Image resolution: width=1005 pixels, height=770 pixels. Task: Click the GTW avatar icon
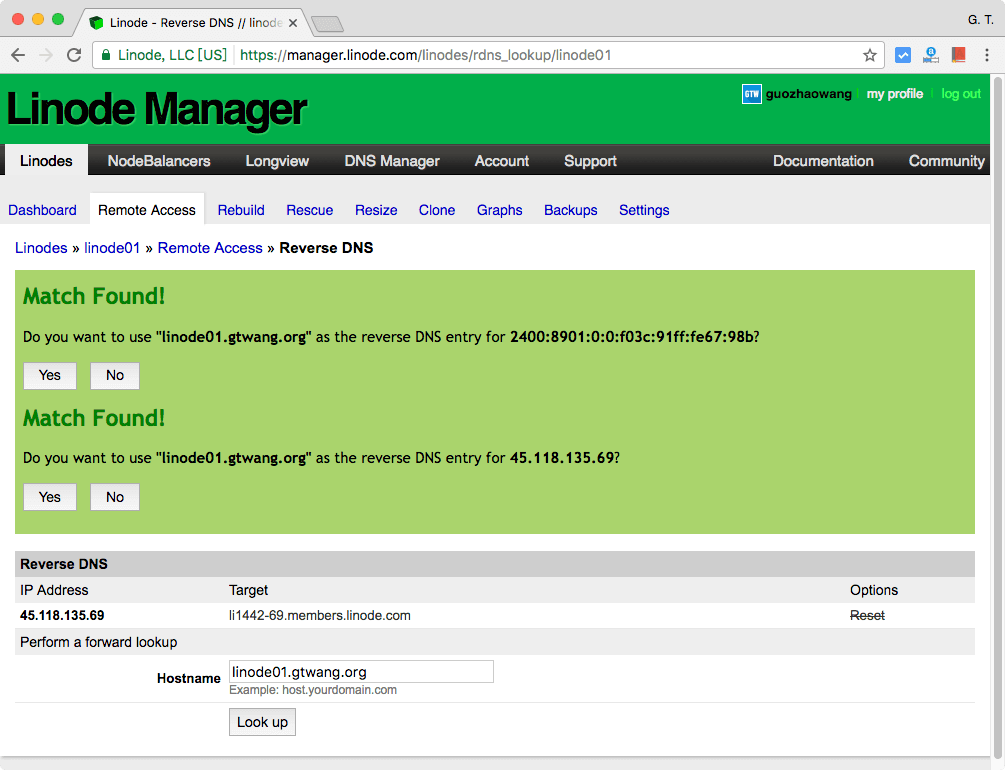[x=750, y=93]
